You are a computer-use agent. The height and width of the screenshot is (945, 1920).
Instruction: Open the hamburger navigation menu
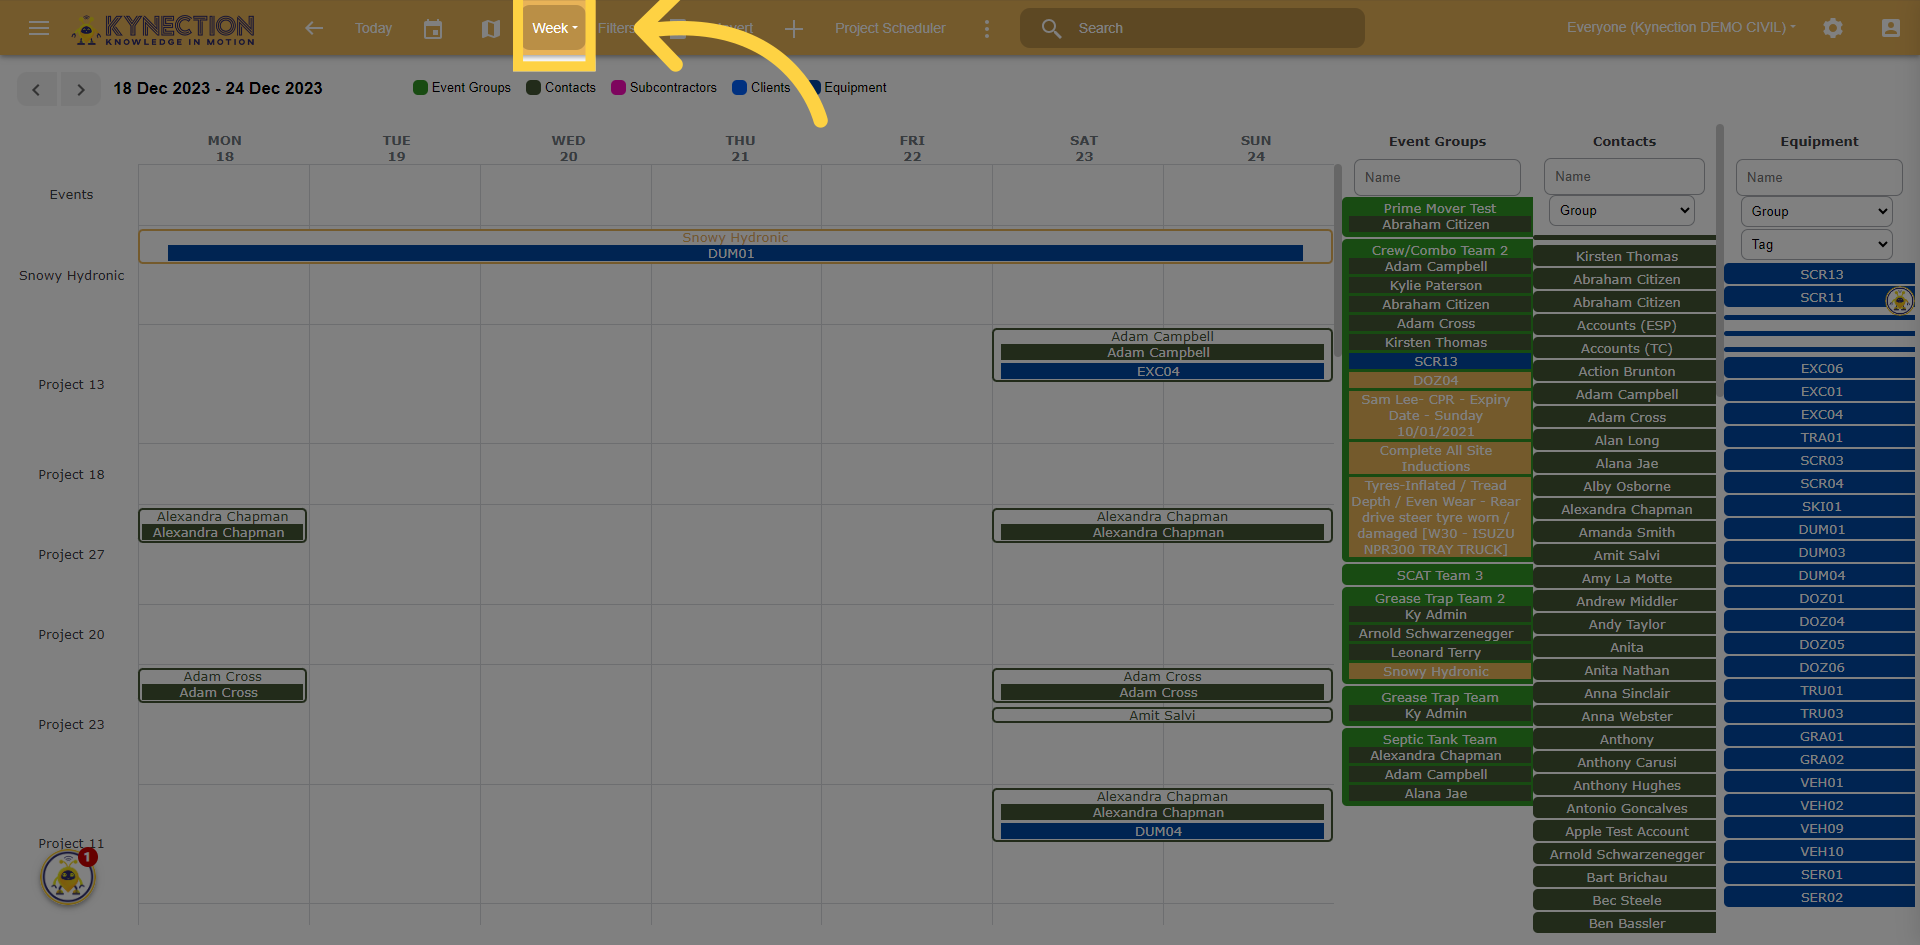[39, 28]
